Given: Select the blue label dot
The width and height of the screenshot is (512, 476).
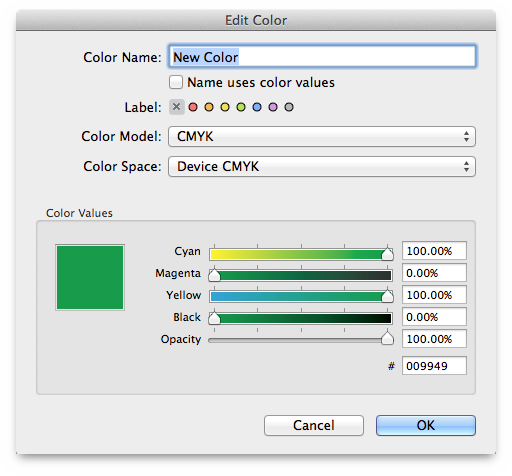Looking at the screenshot, I should click(x=257, y=107).
